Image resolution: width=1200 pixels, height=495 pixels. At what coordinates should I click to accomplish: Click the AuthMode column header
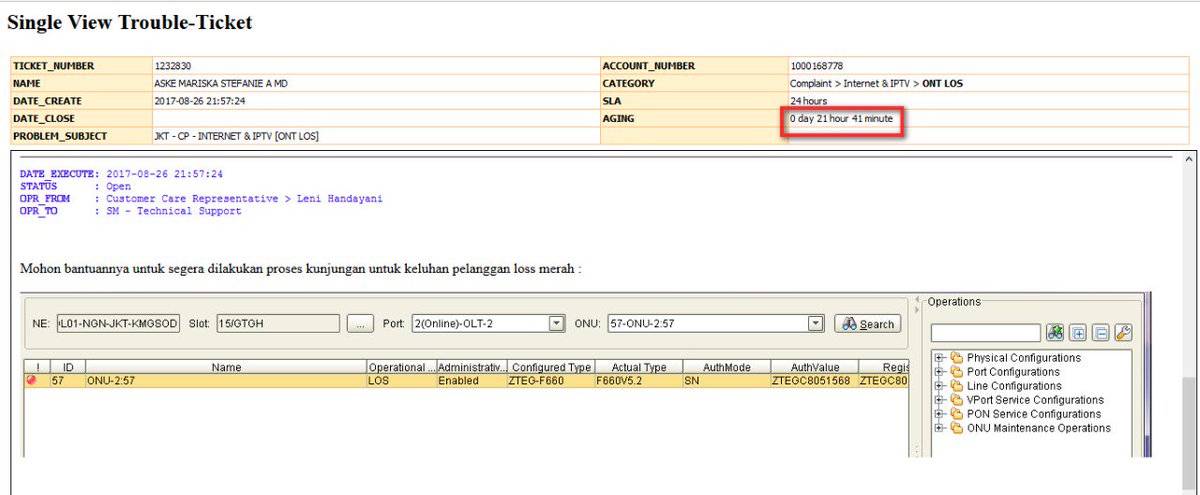(726, 367)
